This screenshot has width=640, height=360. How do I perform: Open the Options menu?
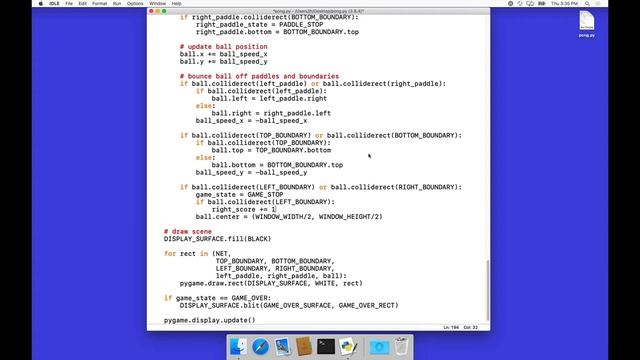point(135,3)
